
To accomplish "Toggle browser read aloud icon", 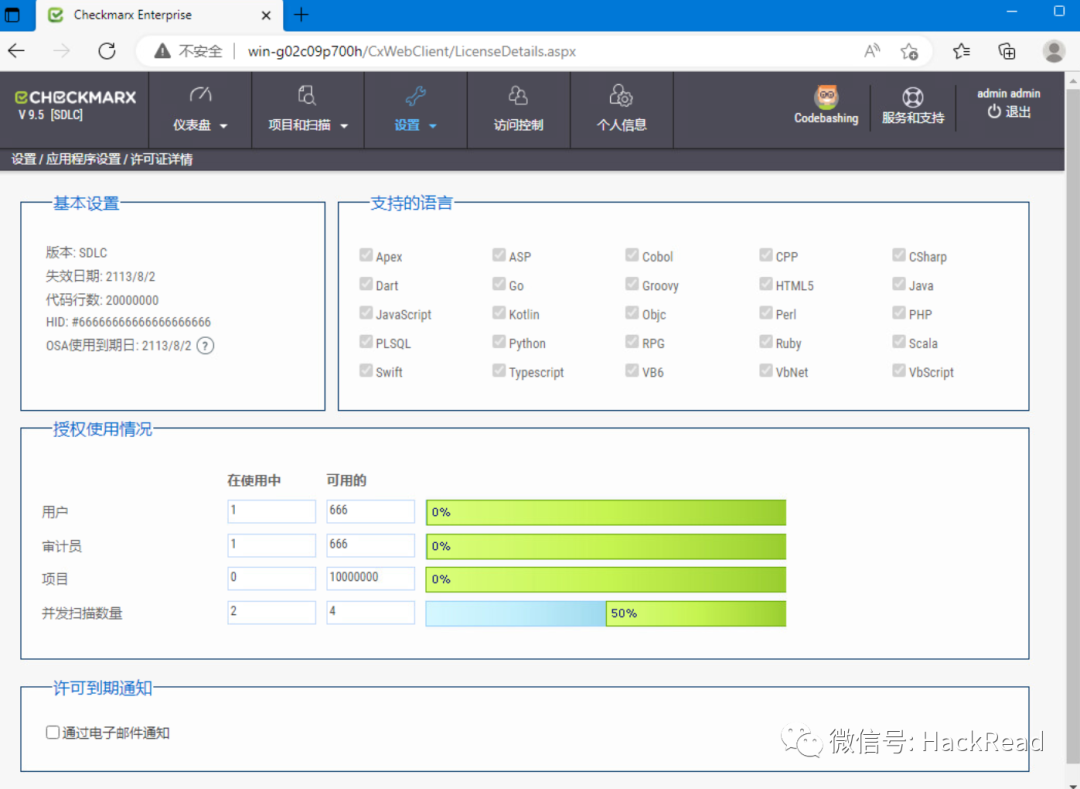I will point(872,51).
